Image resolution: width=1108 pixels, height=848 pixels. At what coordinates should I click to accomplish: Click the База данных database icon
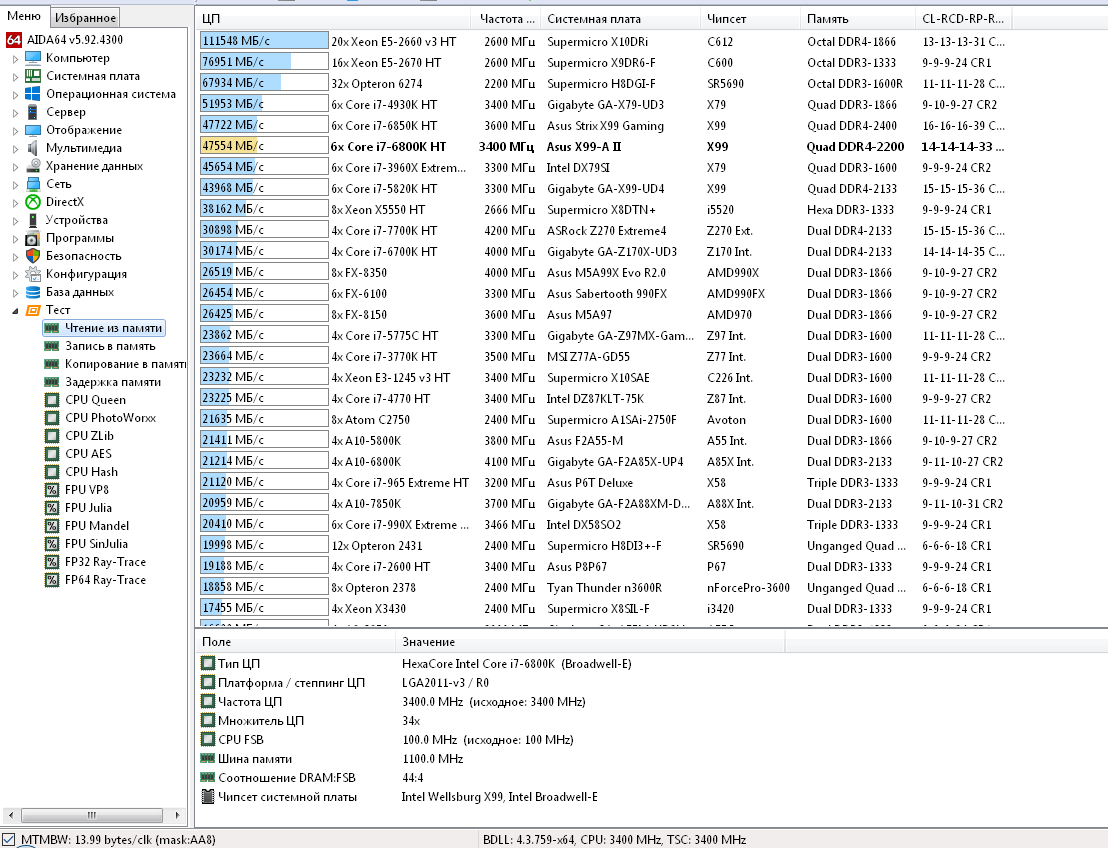coord(33,292)
